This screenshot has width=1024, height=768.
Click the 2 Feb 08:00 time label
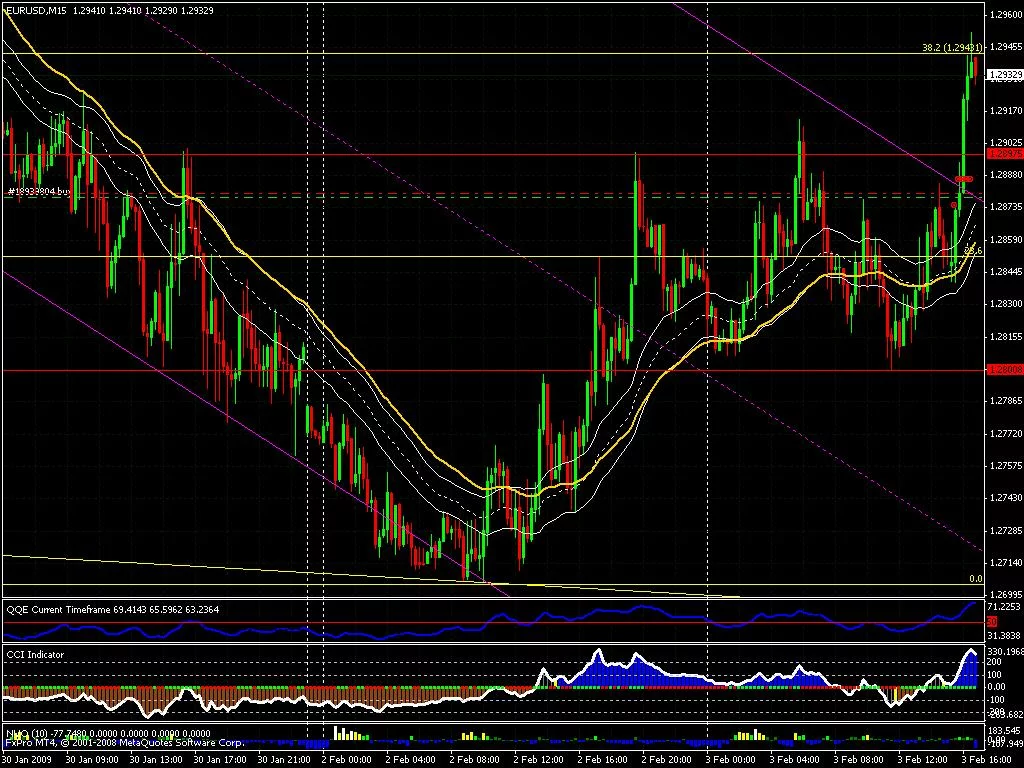tap(475, 760)
